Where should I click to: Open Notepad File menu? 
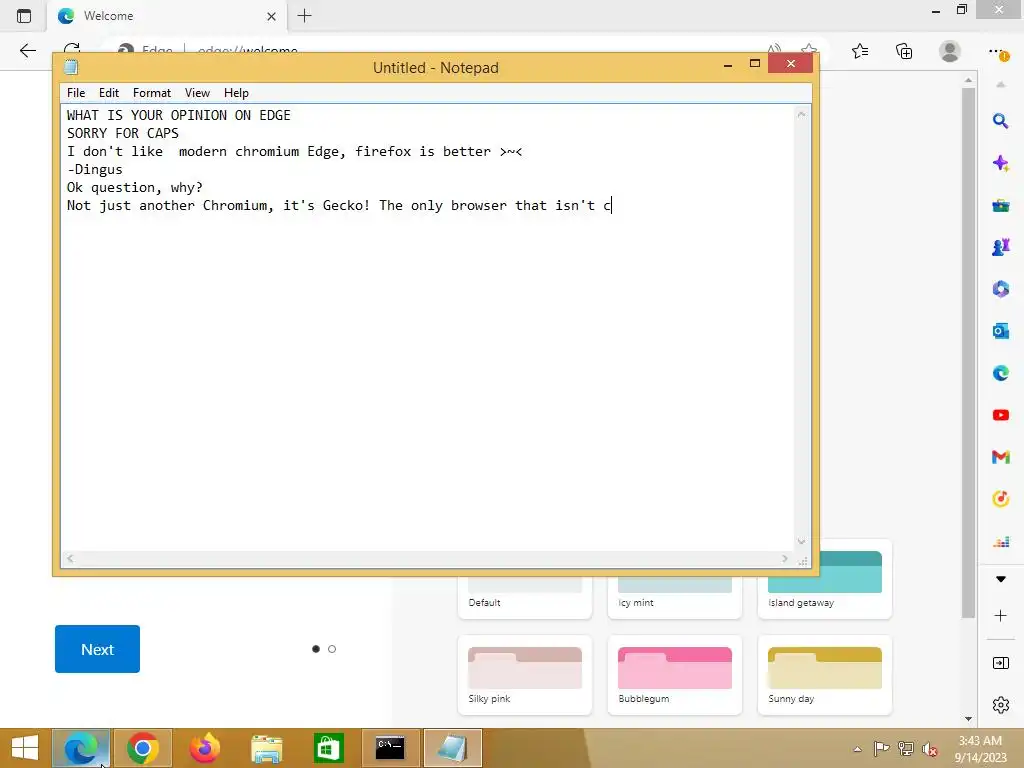[x=76, y=93]
